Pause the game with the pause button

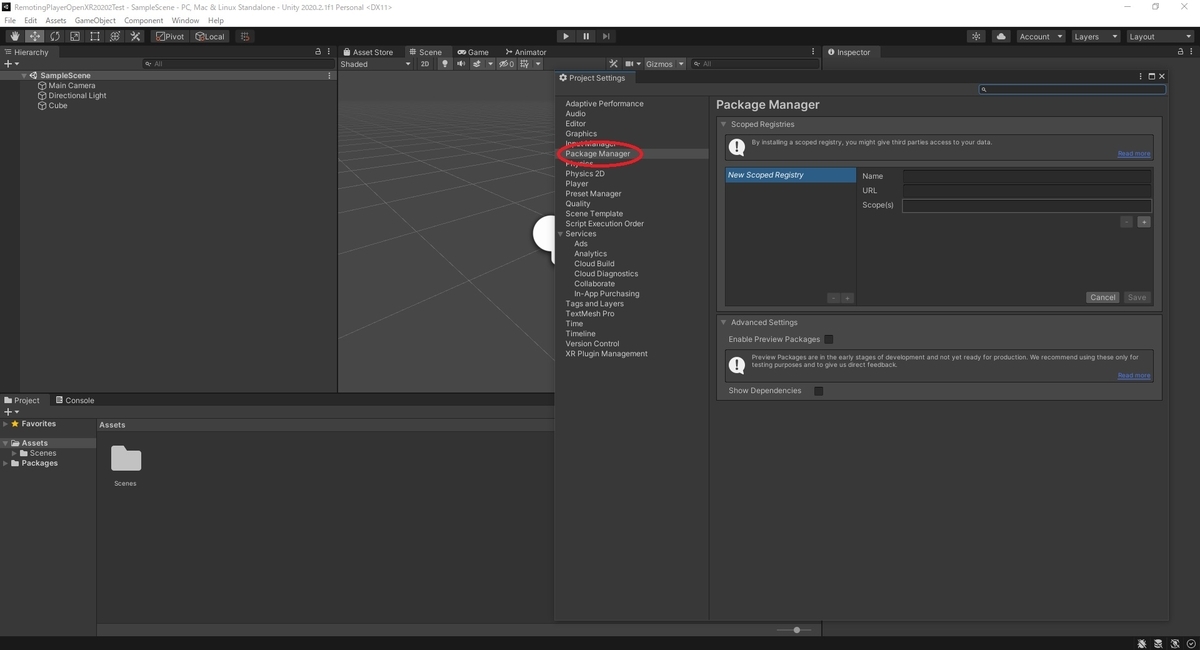586,36
